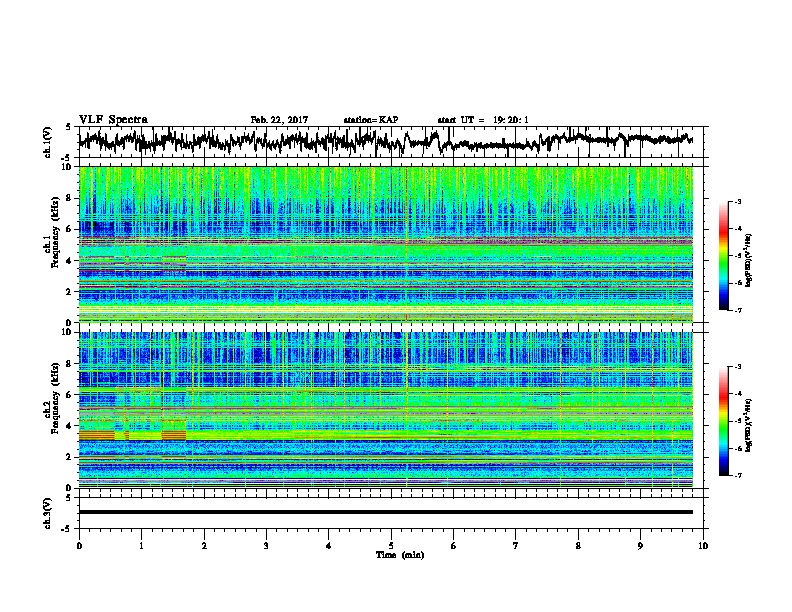The image size is (792, 612).
Task: Select the date Feb. 22, 2017
Action: (x=279, y=120)
